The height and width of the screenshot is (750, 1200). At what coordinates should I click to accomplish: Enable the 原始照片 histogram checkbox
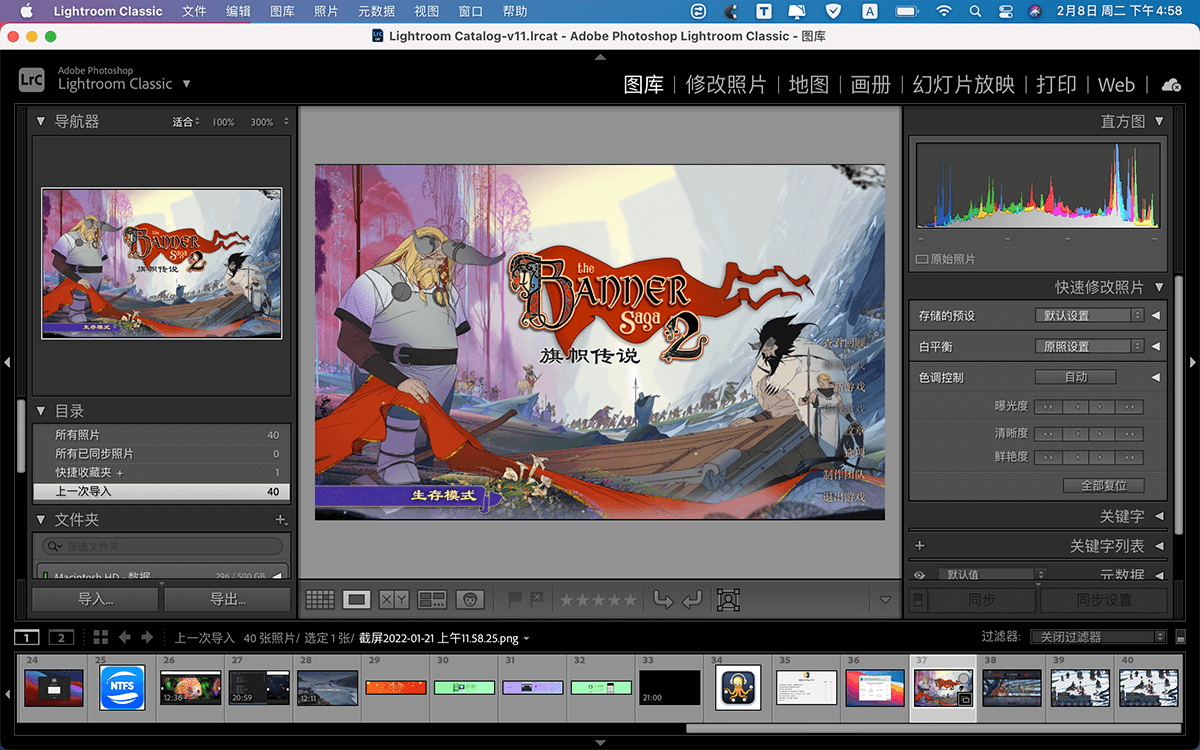(x=922, y=259)
